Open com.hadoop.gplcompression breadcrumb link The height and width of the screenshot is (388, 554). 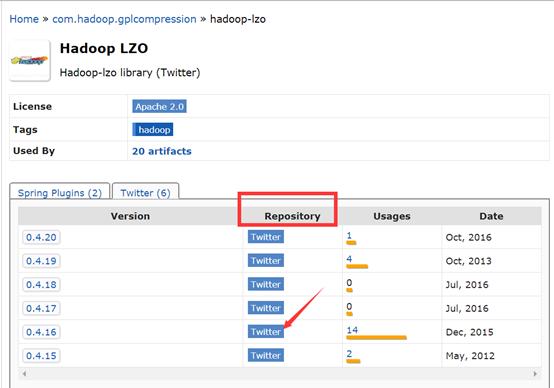[124, 19]
